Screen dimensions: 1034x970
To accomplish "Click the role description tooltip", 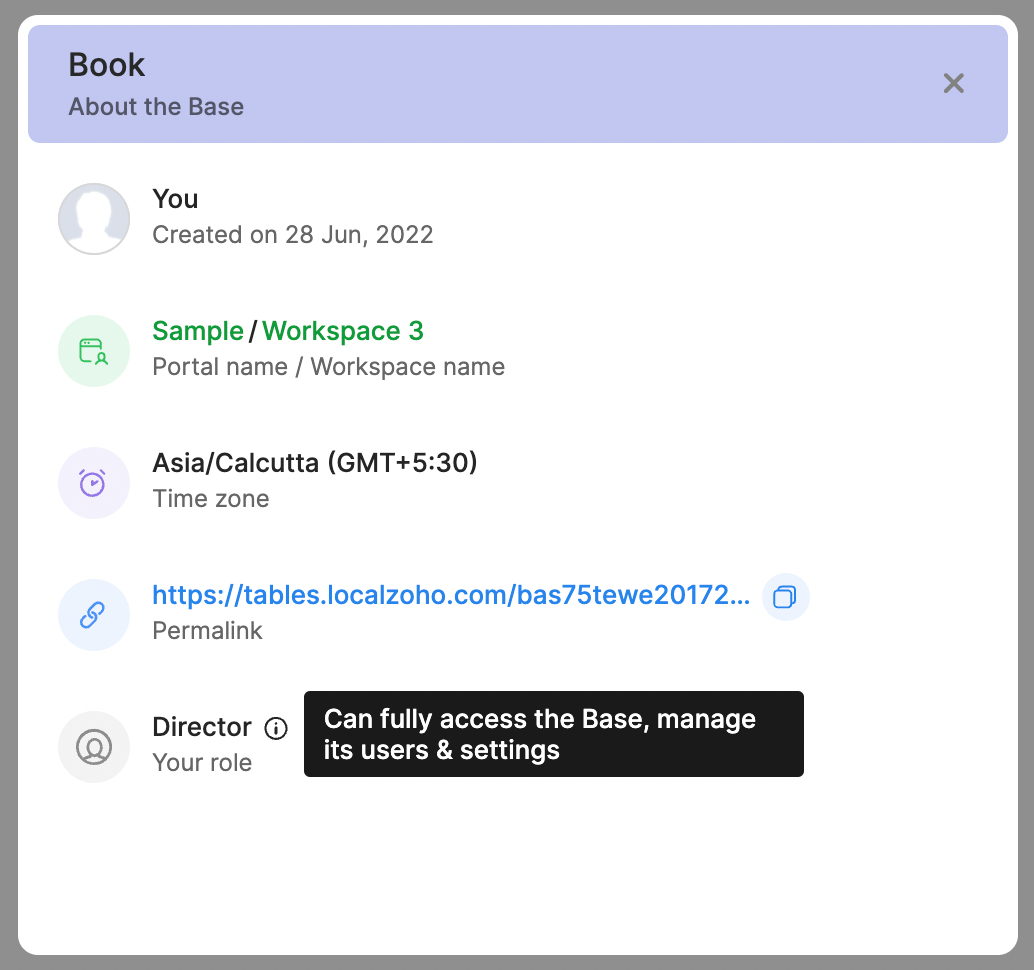I will 553,734.
